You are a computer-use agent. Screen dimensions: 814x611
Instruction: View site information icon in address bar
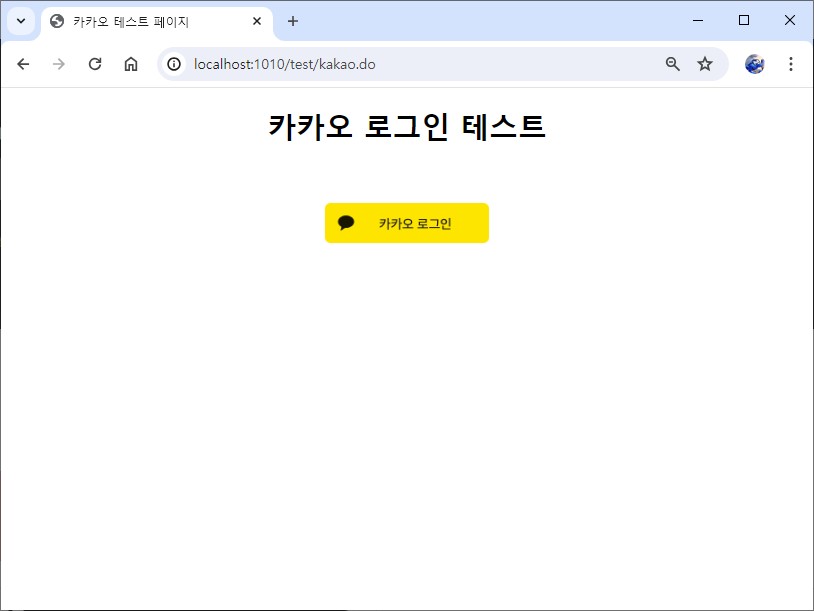coord(174,64)
